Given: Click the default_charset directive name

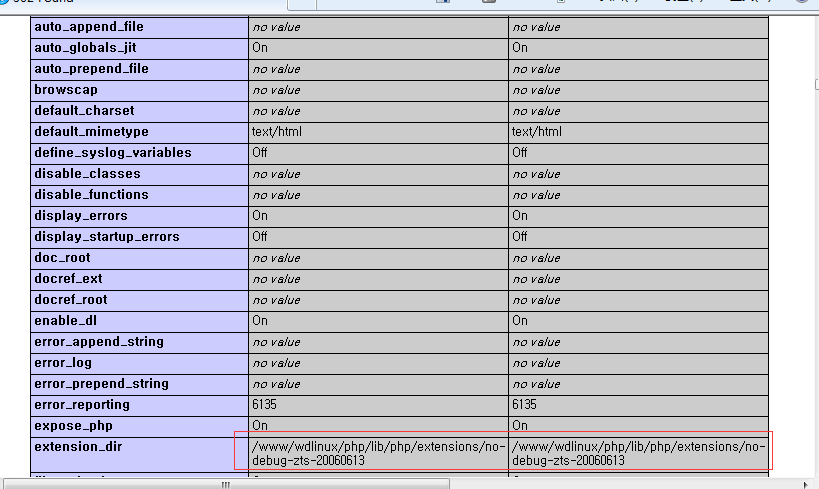Looking at the screenshot, I should [84, 110].
